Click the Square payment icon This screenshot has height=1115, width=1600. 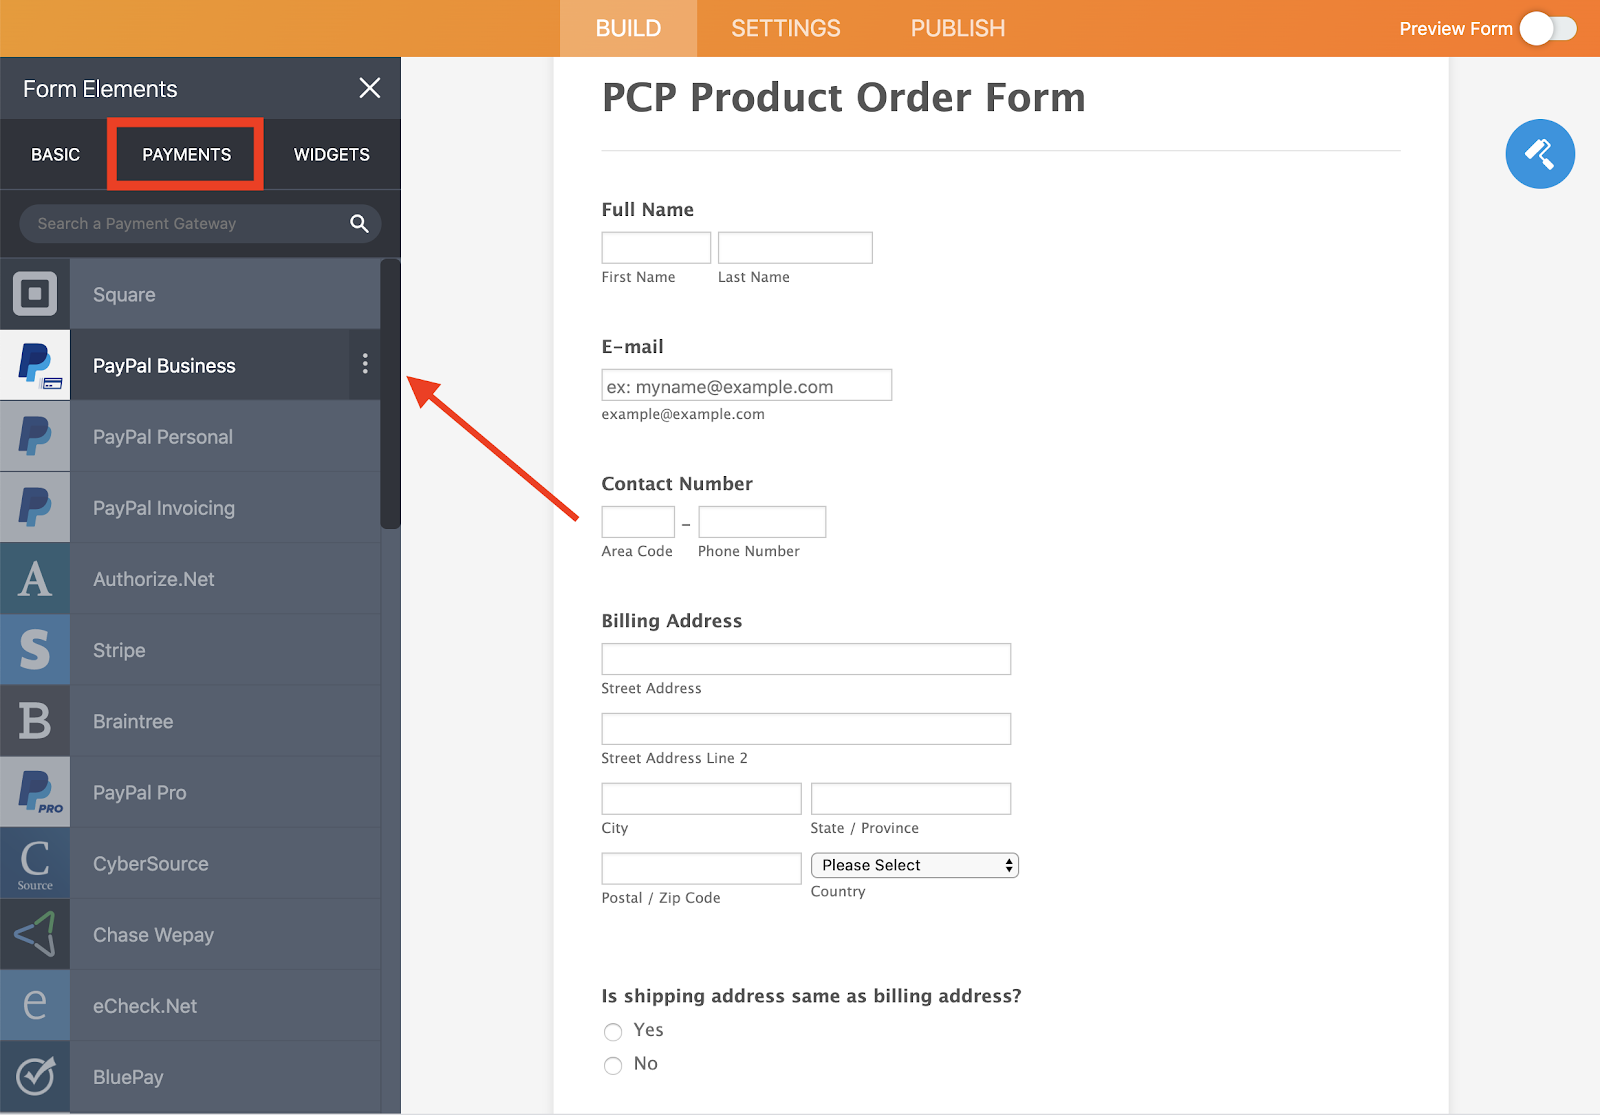(x=35, y=294)
